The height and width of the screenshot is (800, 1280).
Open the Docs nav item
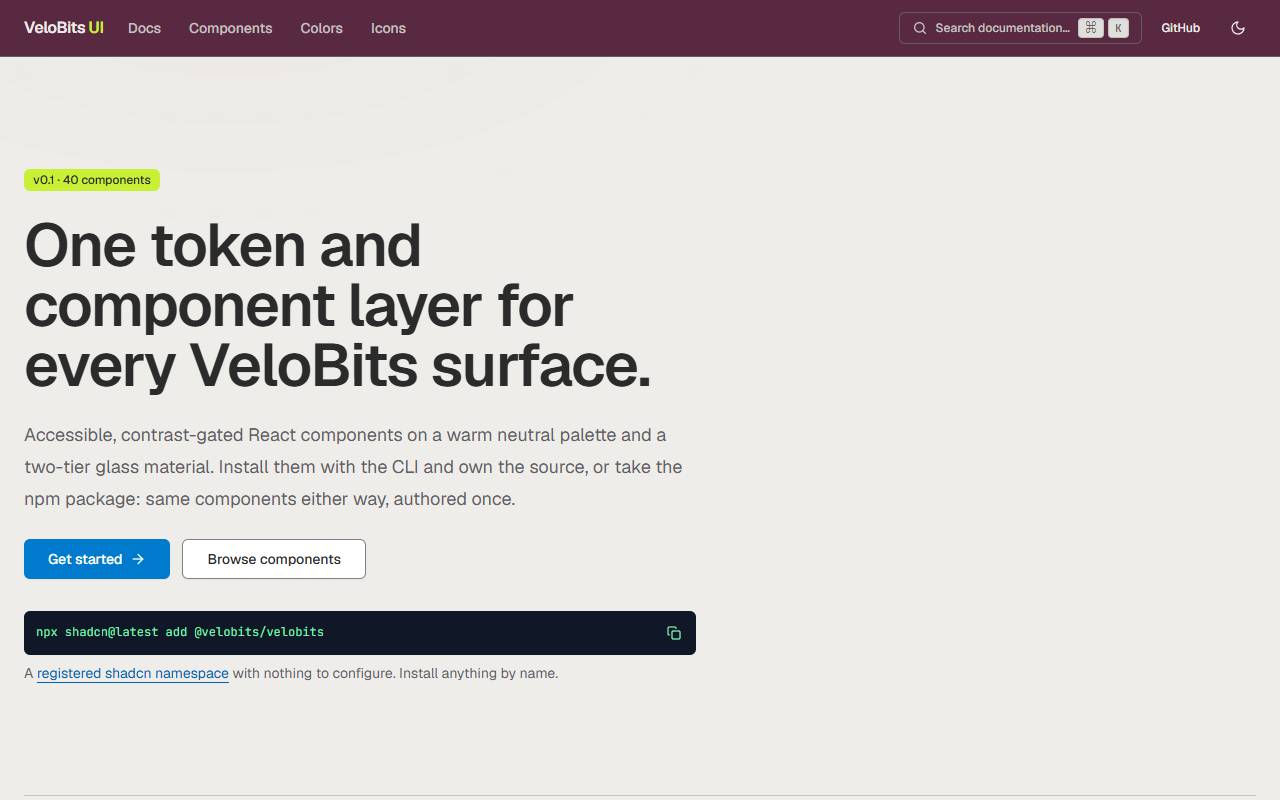click(x=144, y=28)
